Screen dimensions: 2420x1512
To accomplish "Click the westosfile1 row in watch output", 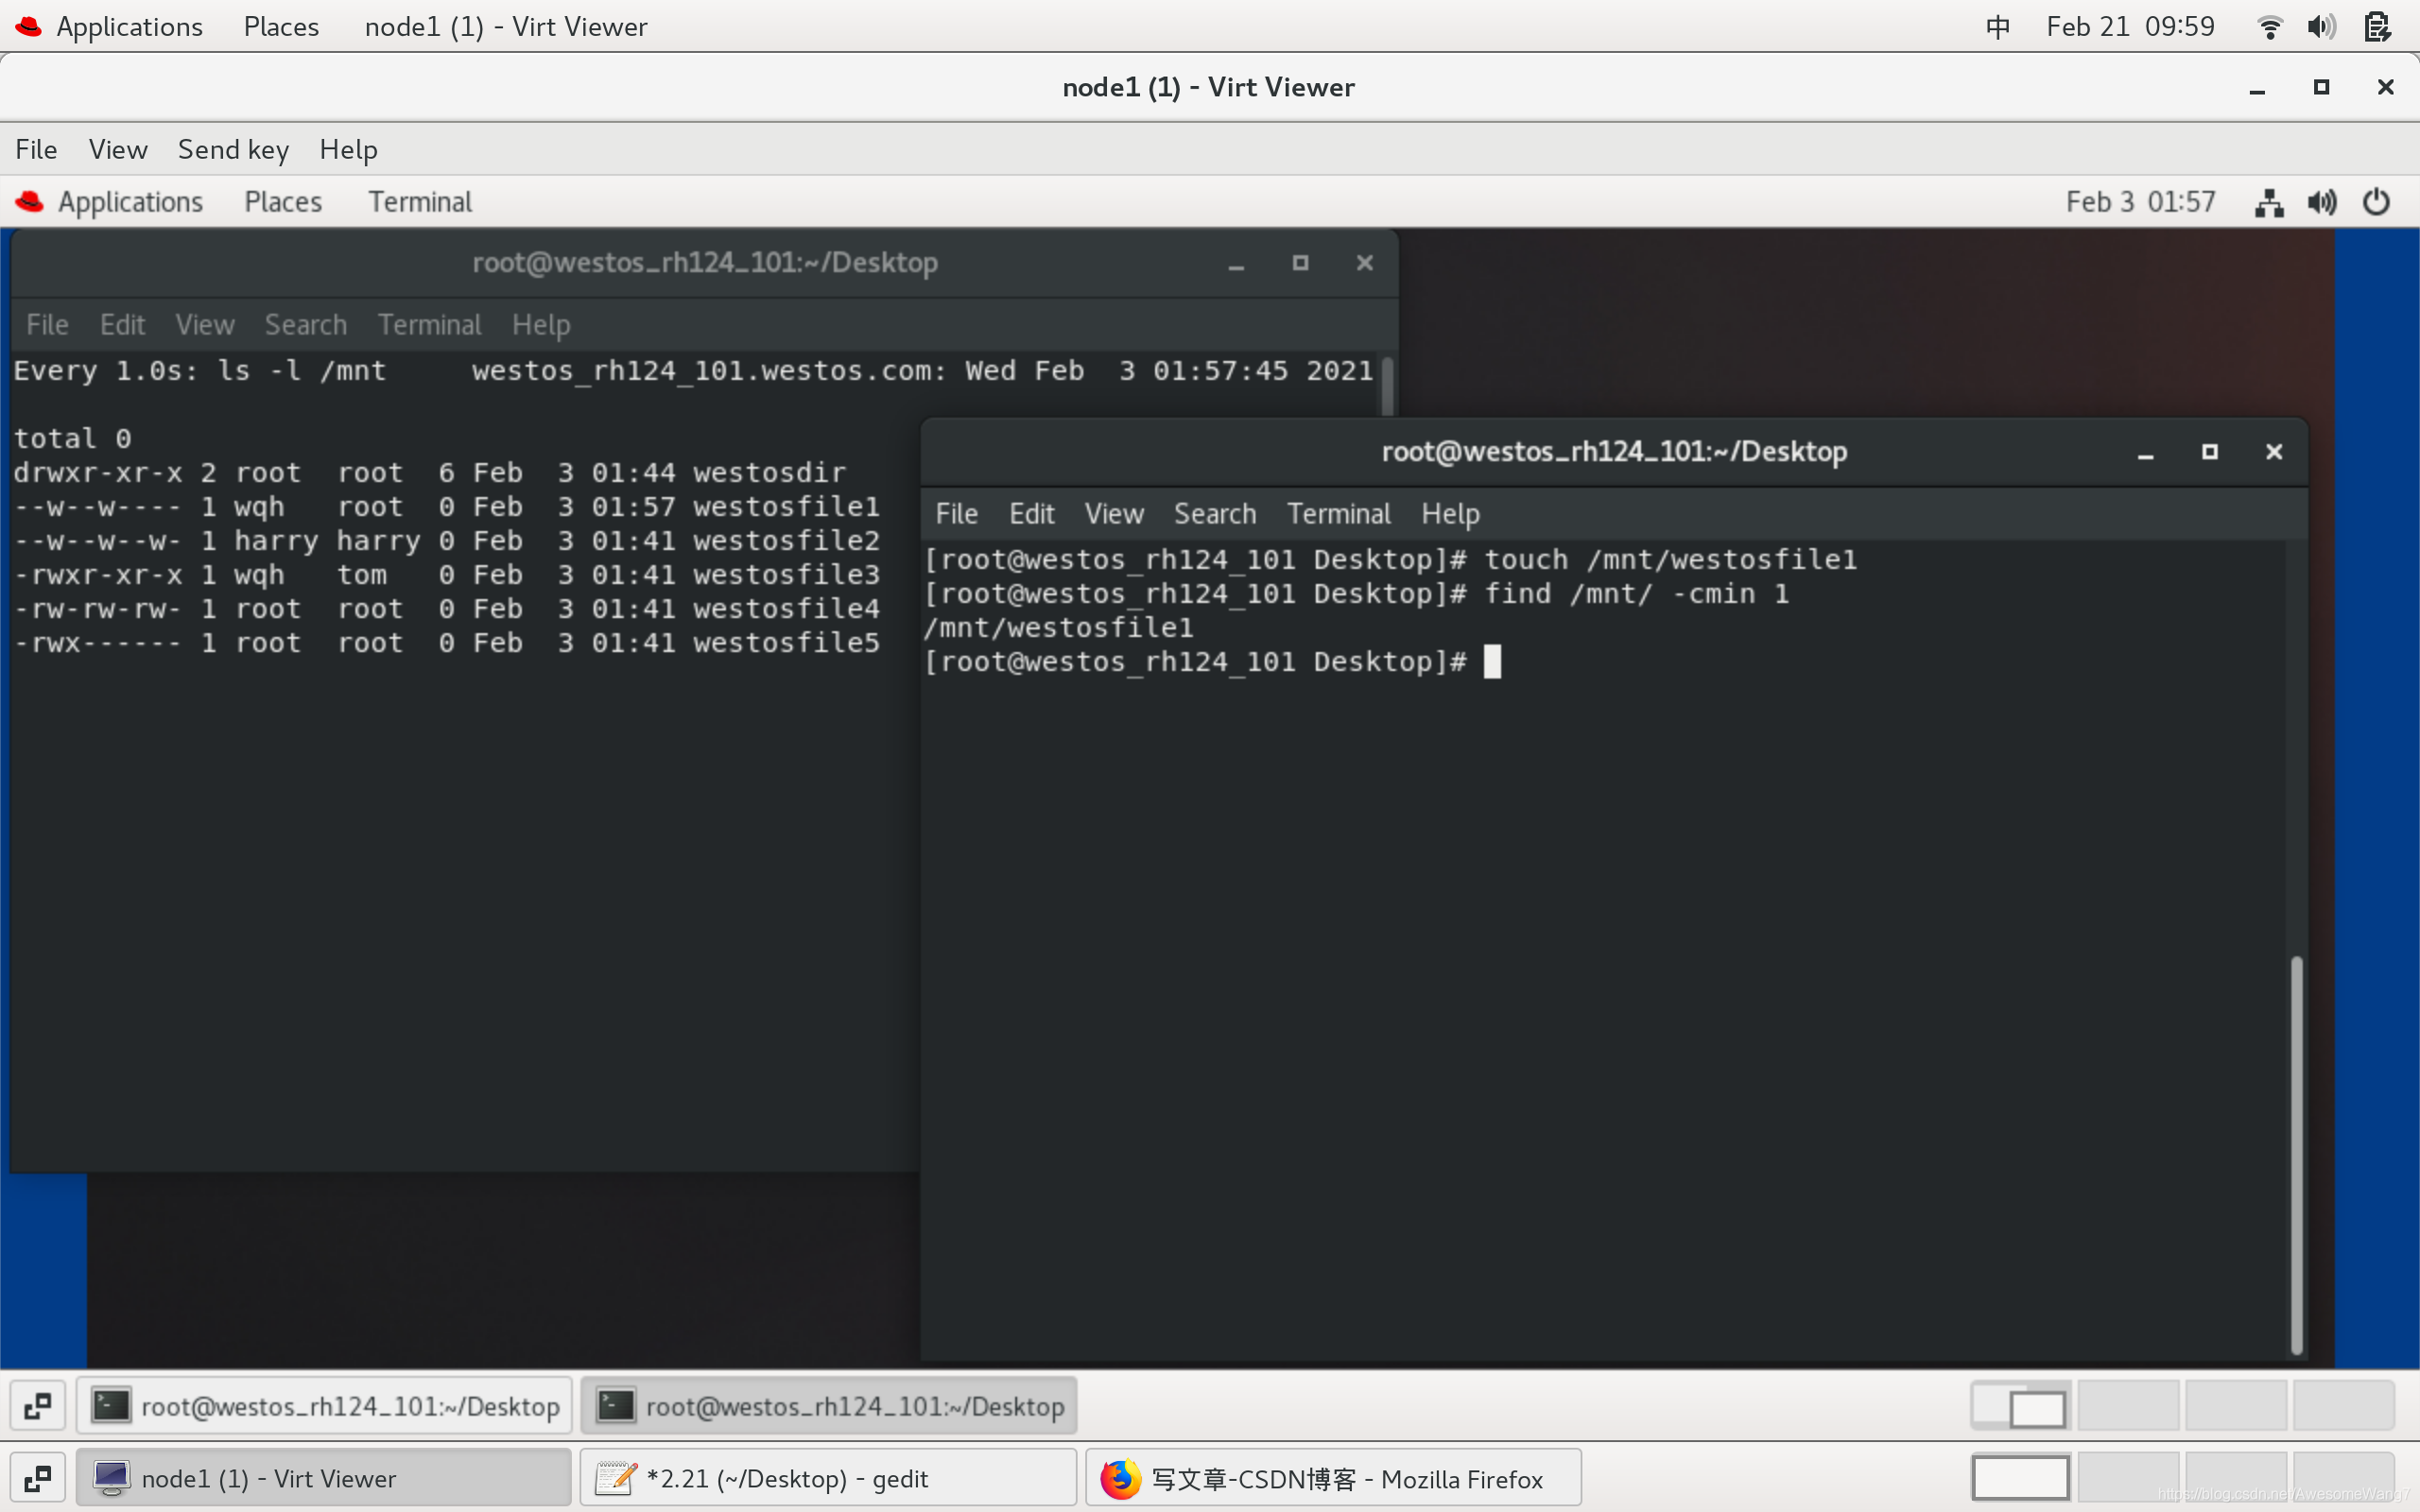I will [x=447, y=507].
